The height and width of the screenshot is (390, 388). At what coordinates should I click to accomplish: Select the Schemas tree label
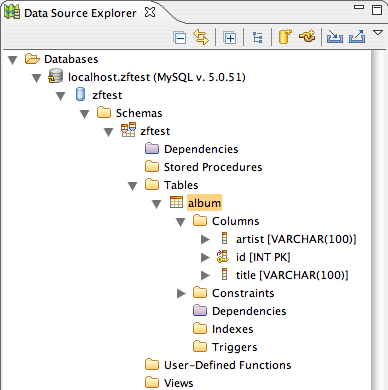point(139,113)
